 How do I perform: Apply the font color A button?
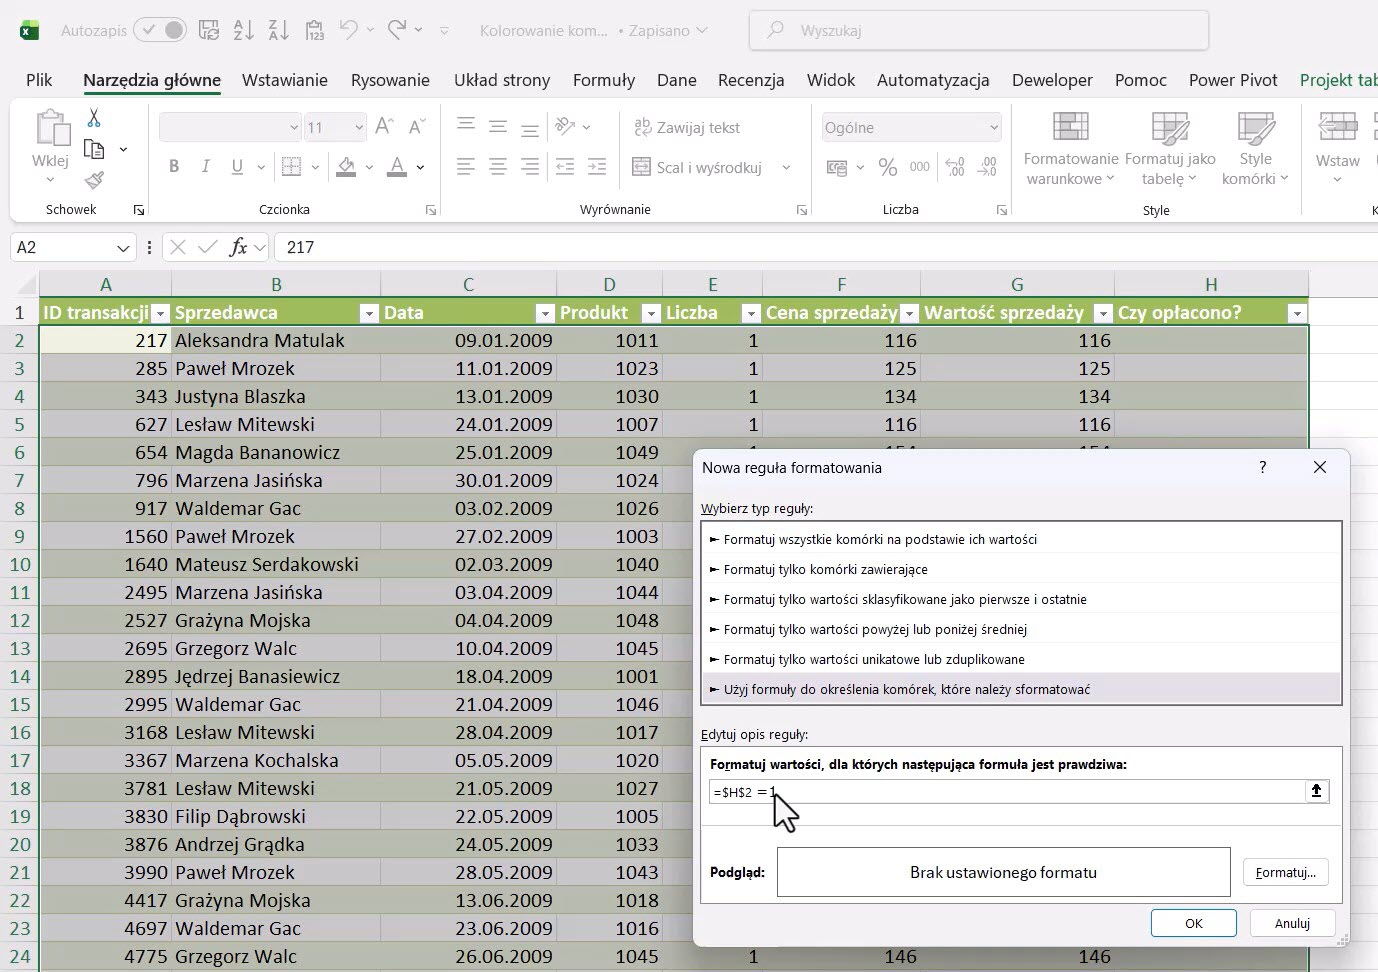coord(397,167)
